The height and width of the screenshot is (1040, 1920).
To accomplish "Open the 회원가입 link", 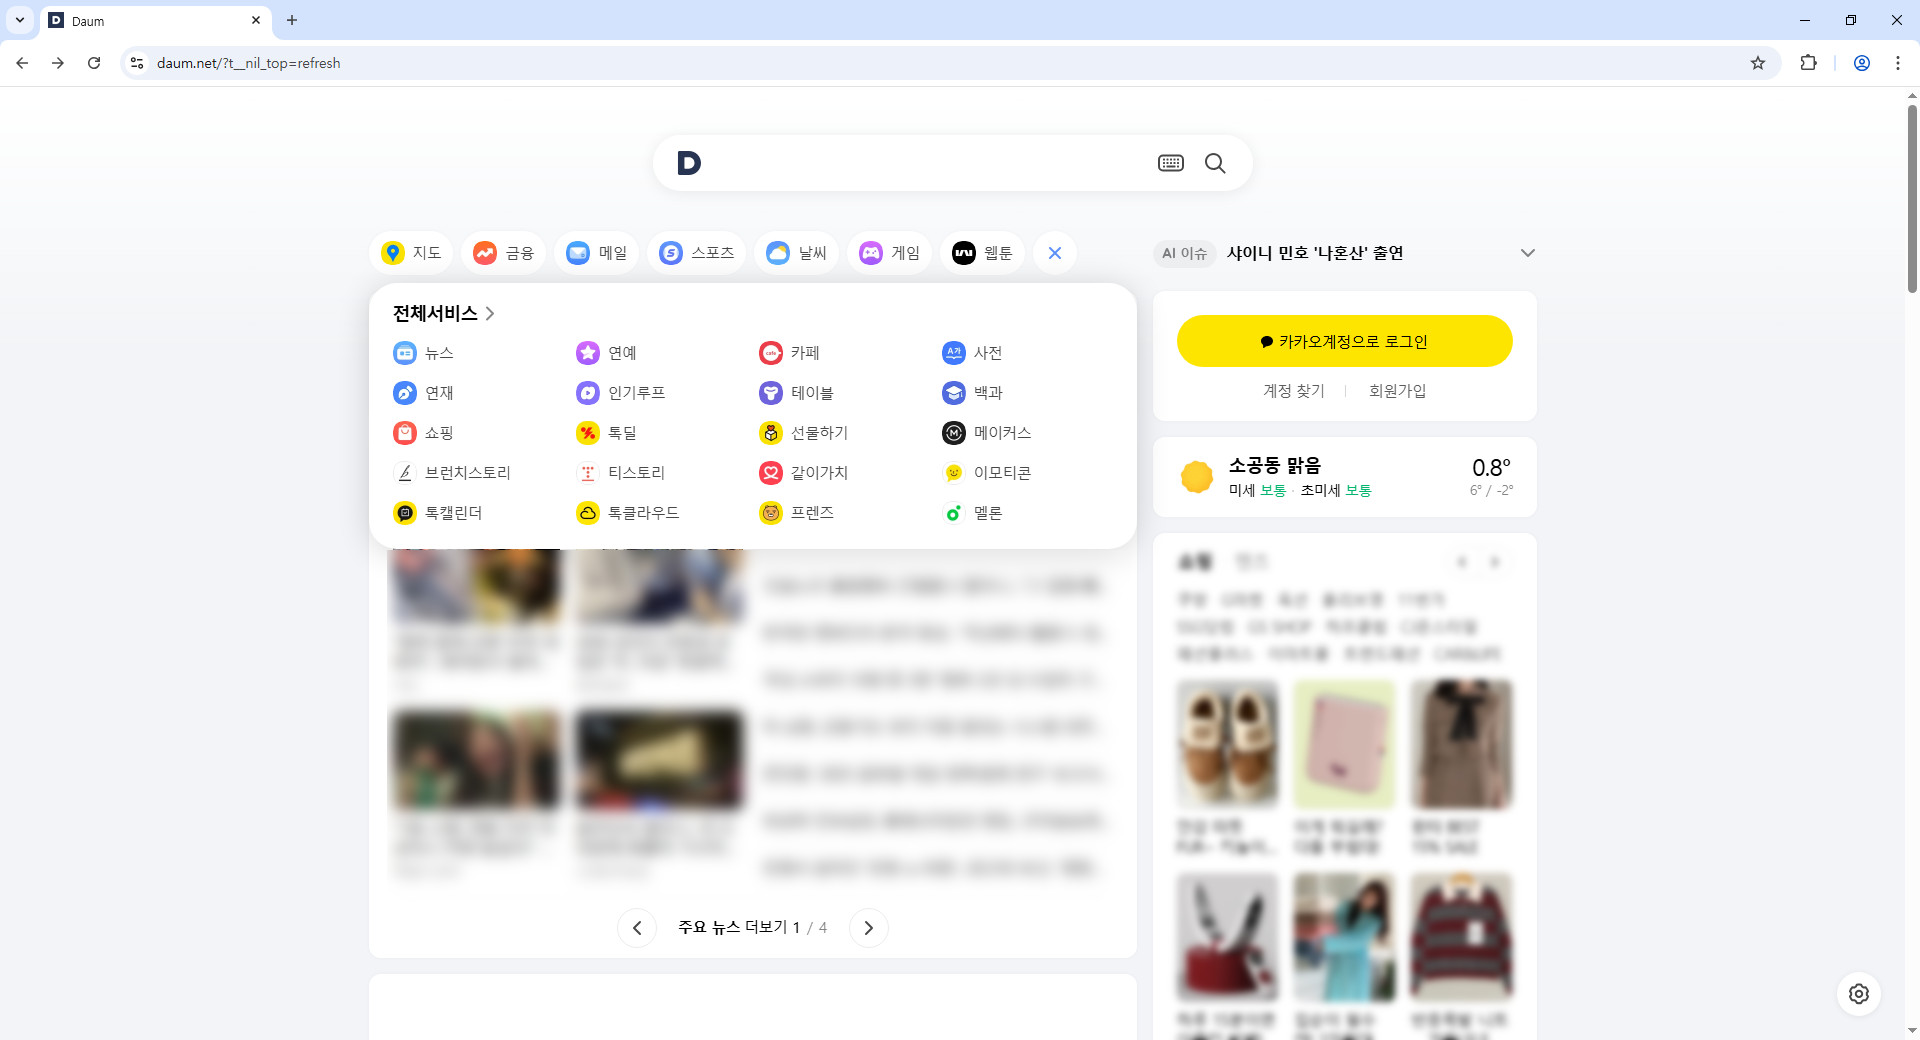I will (x=1398, y=391).
